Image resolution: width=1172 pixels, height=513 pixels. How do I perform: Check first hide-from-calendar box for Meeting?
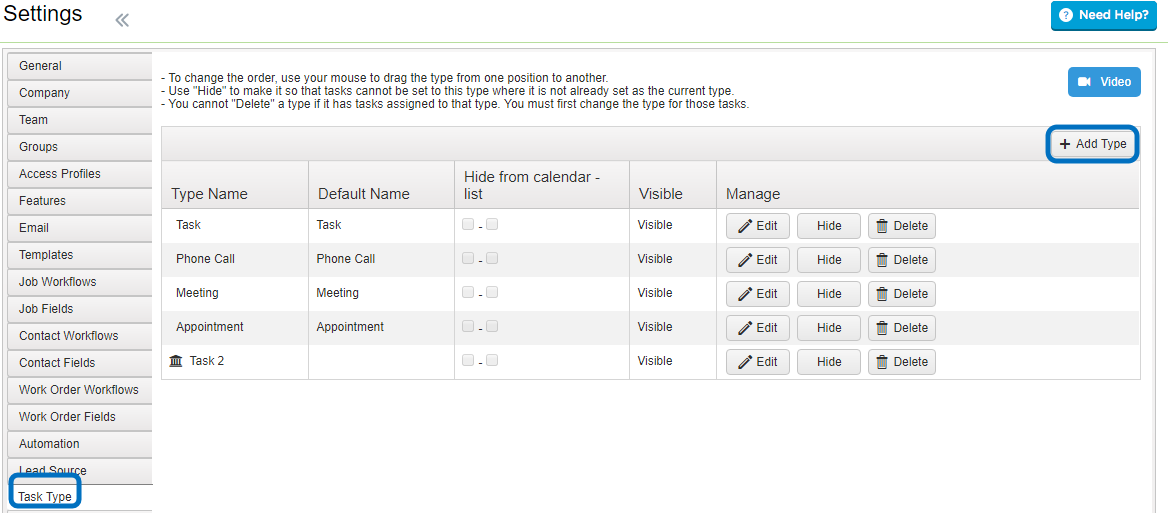pyautogui.click(x=468, y=292)
